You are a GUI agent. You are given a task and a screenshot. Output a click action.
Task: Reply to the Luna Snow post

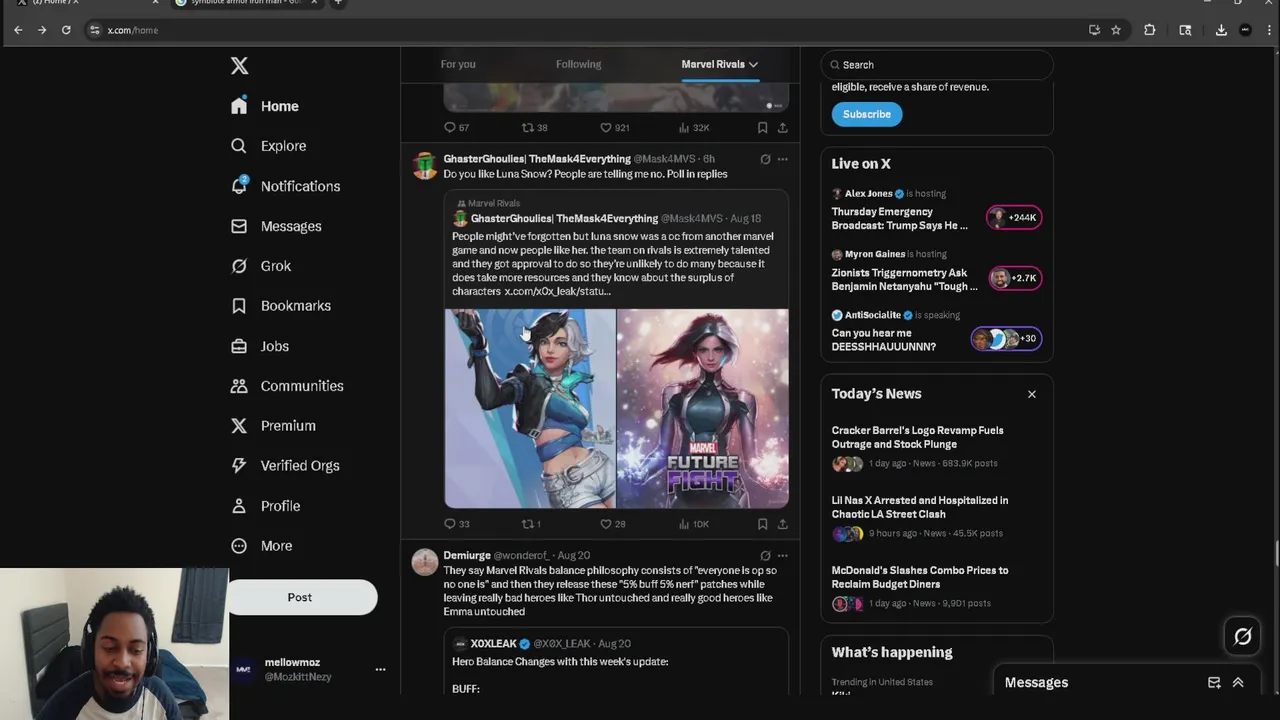[x=456, y=524]
